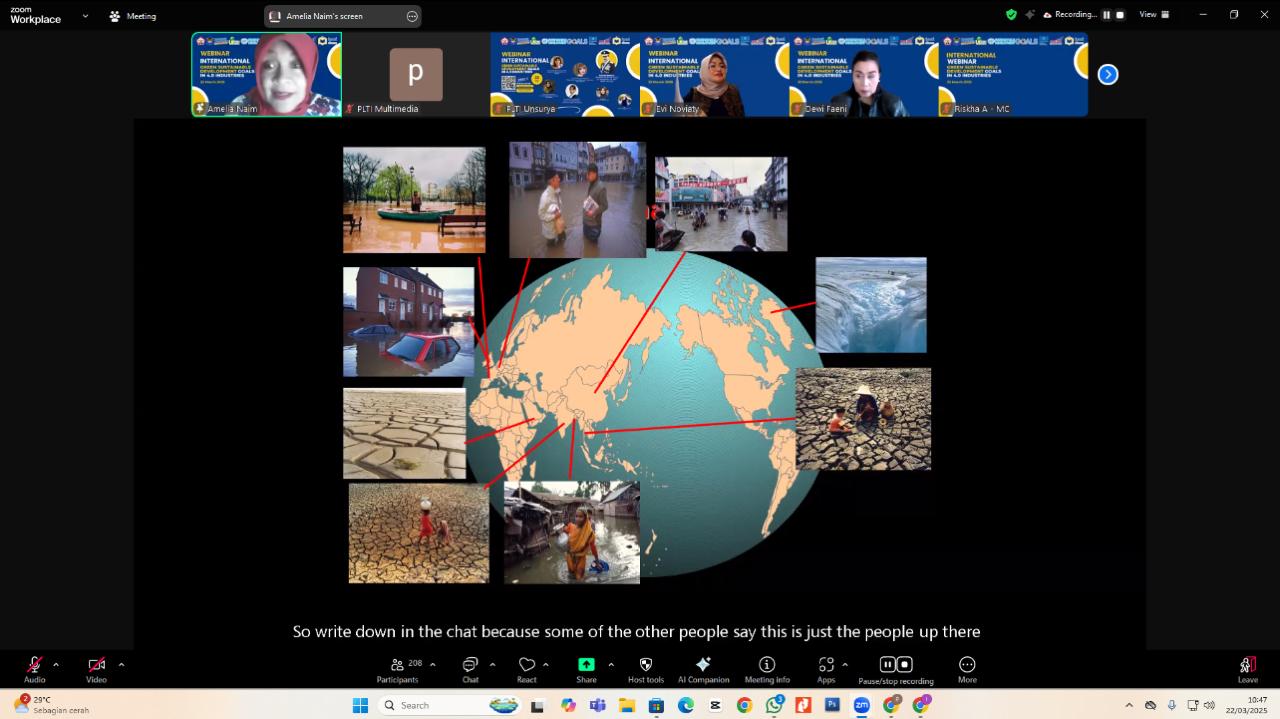
Task: Open Host tools shield icon
Action: pos(645,666)
